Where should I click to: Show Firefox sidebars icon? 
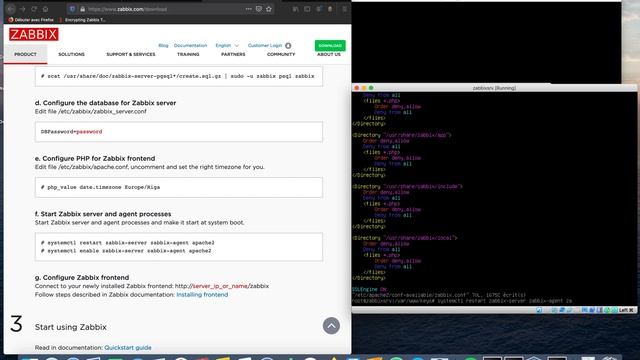click(x=307, y=9)
